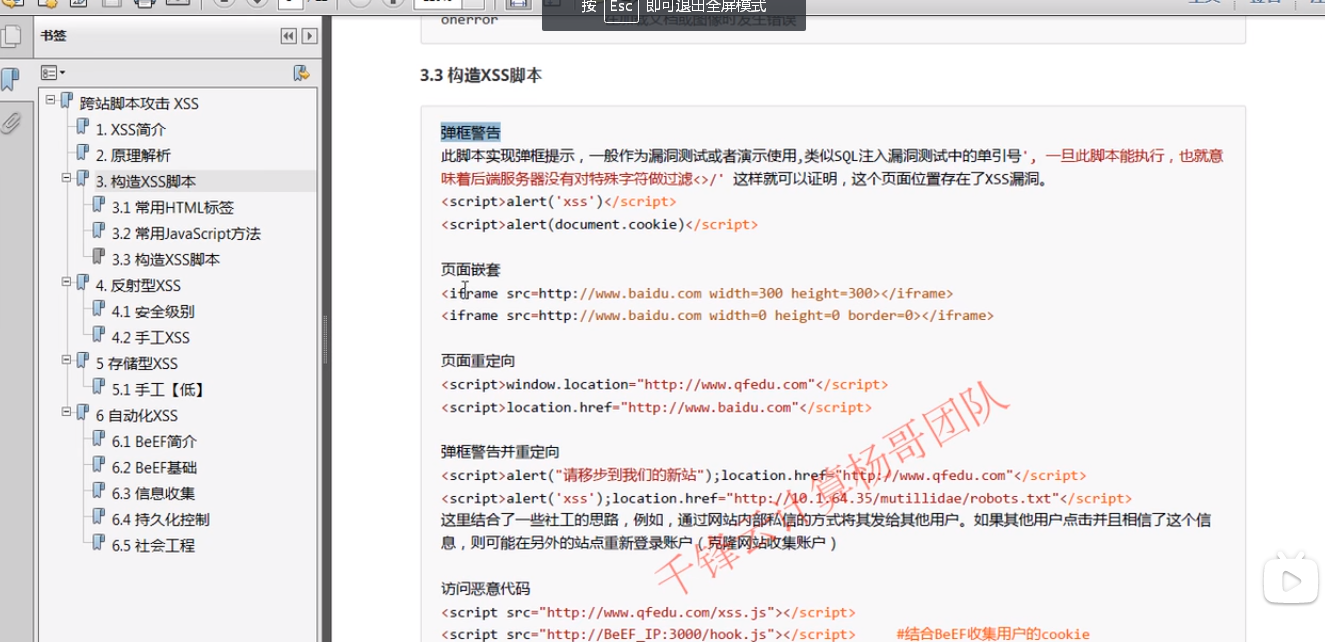Open bookmark 4.2 手工XSS
Screen dimensions: 1325x642
150,338
